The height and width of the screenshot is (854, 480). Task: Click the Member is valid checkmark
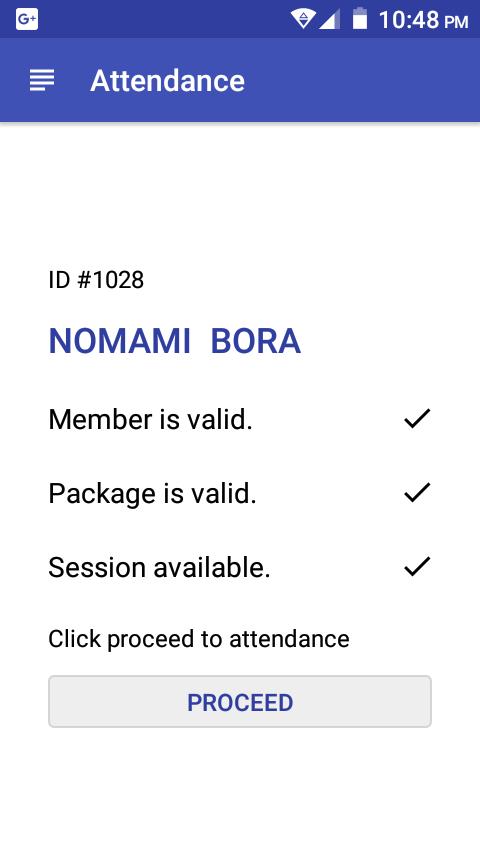417,418
